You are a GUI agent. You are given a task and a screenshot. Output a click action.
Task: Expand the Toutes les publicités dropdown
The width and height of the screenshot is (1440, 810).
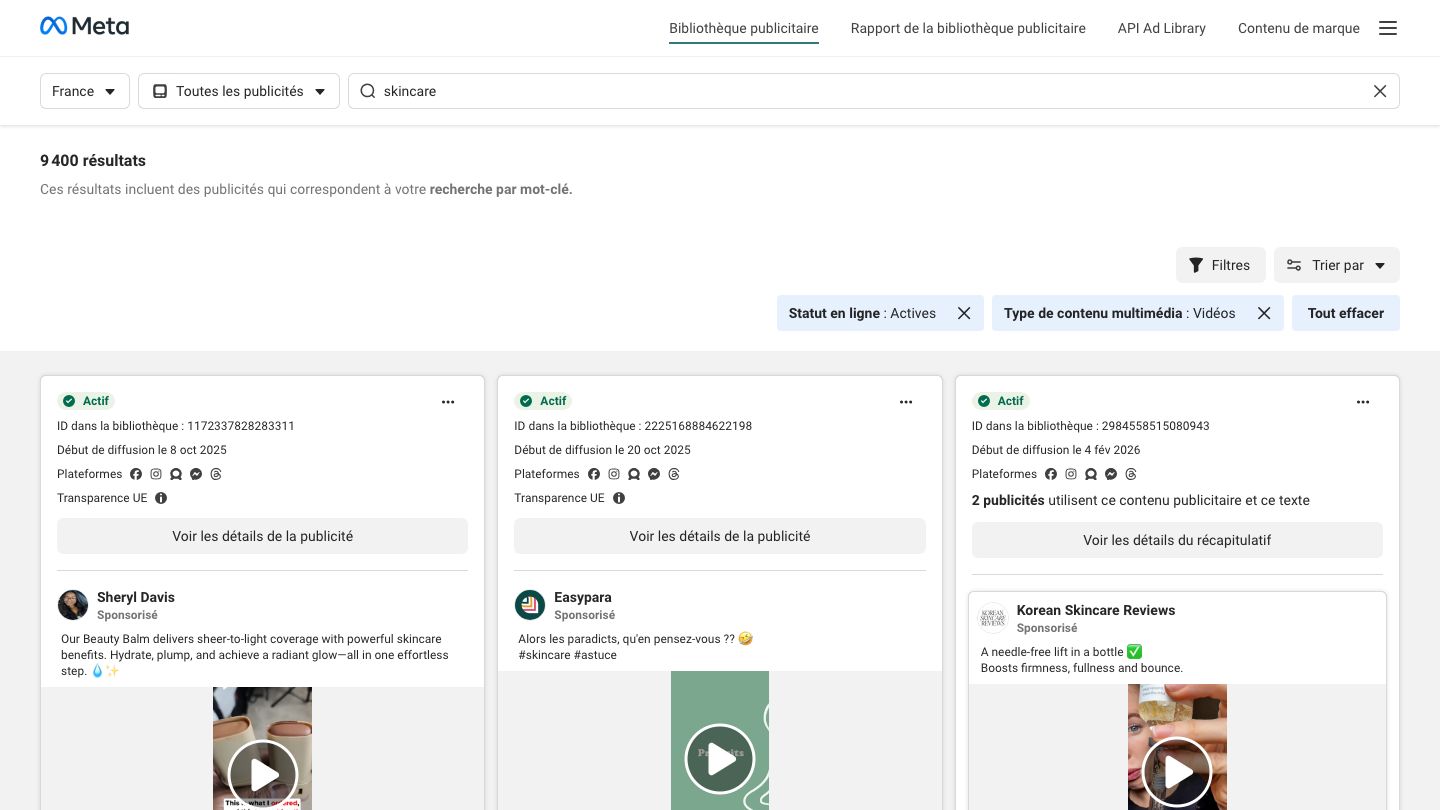coord(239,91)
